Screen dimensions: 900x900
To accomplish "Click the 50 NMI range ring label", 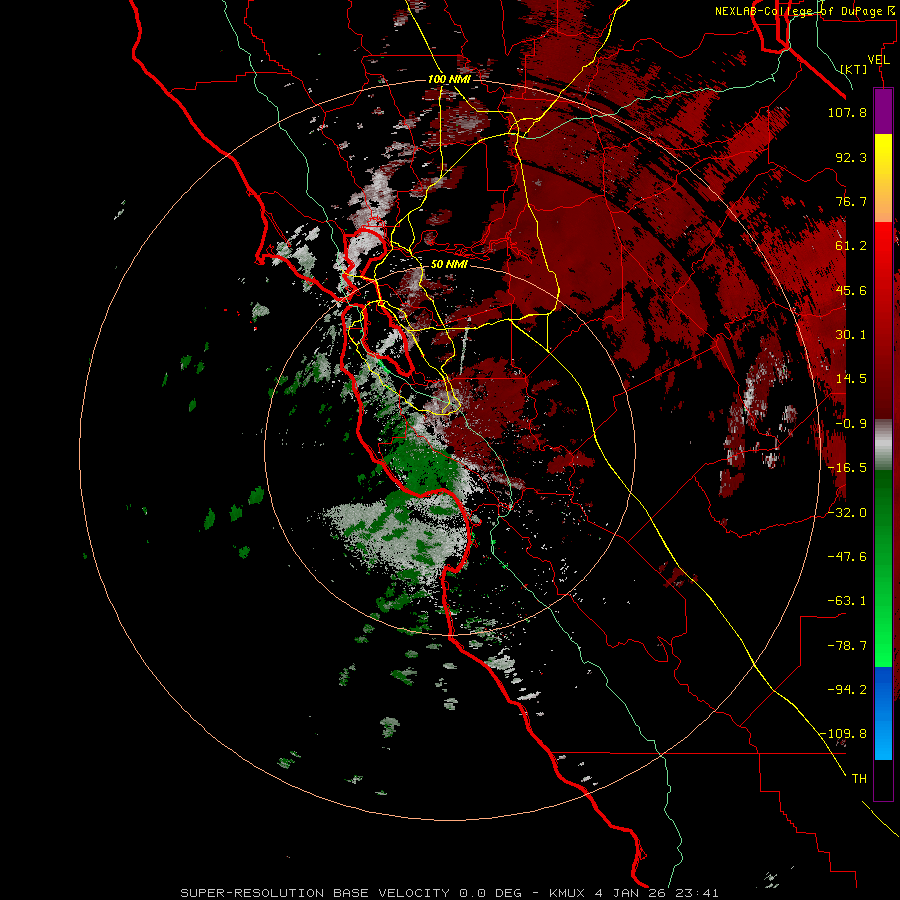I will tap(449, 264).
